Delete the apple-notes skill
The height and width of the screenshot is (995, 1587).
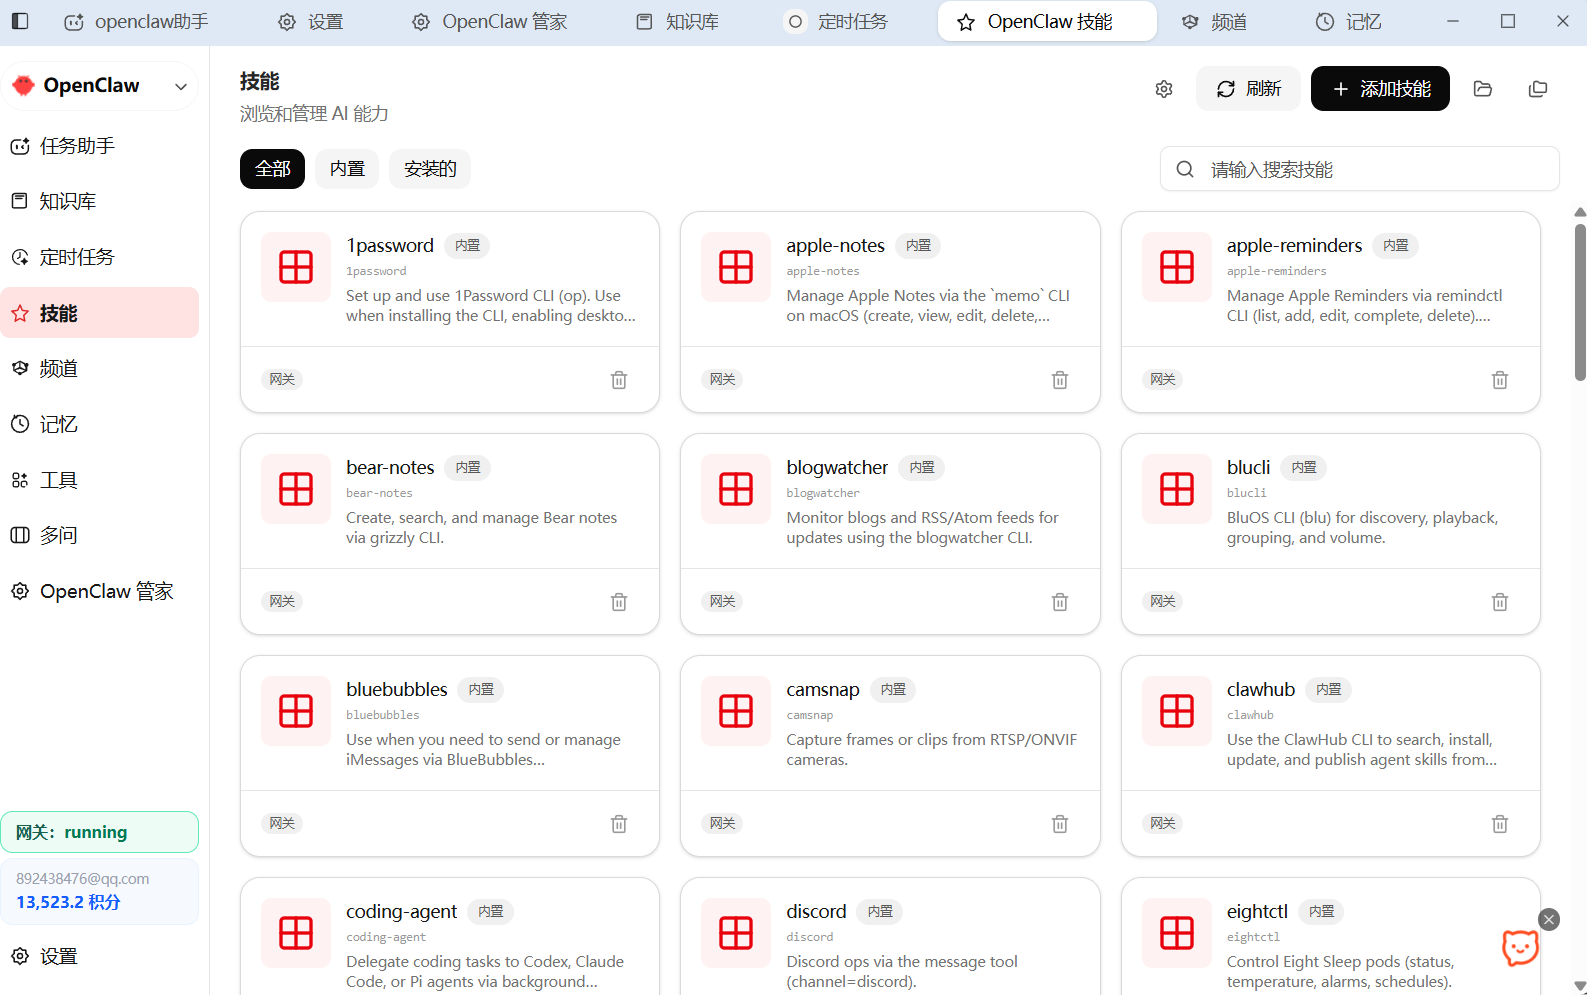[x=1060, y=380]
